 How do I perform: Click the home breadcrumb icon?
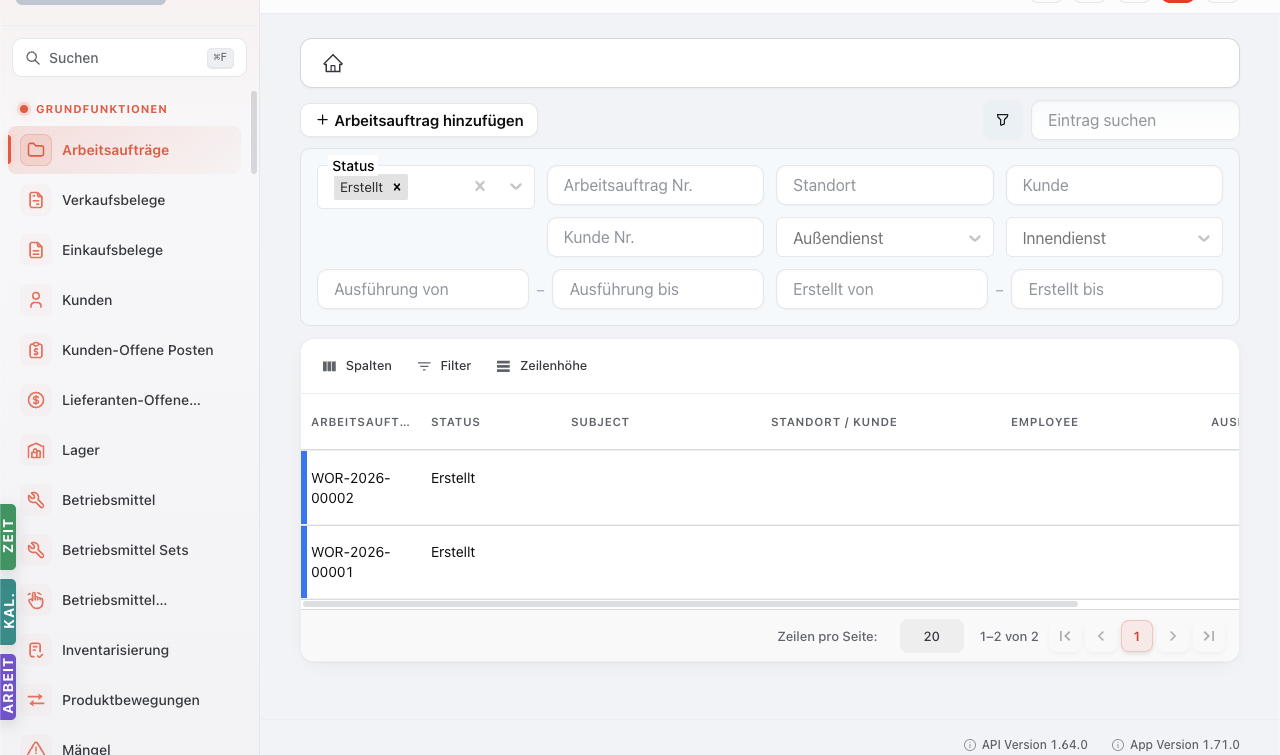tap(333, 64)
